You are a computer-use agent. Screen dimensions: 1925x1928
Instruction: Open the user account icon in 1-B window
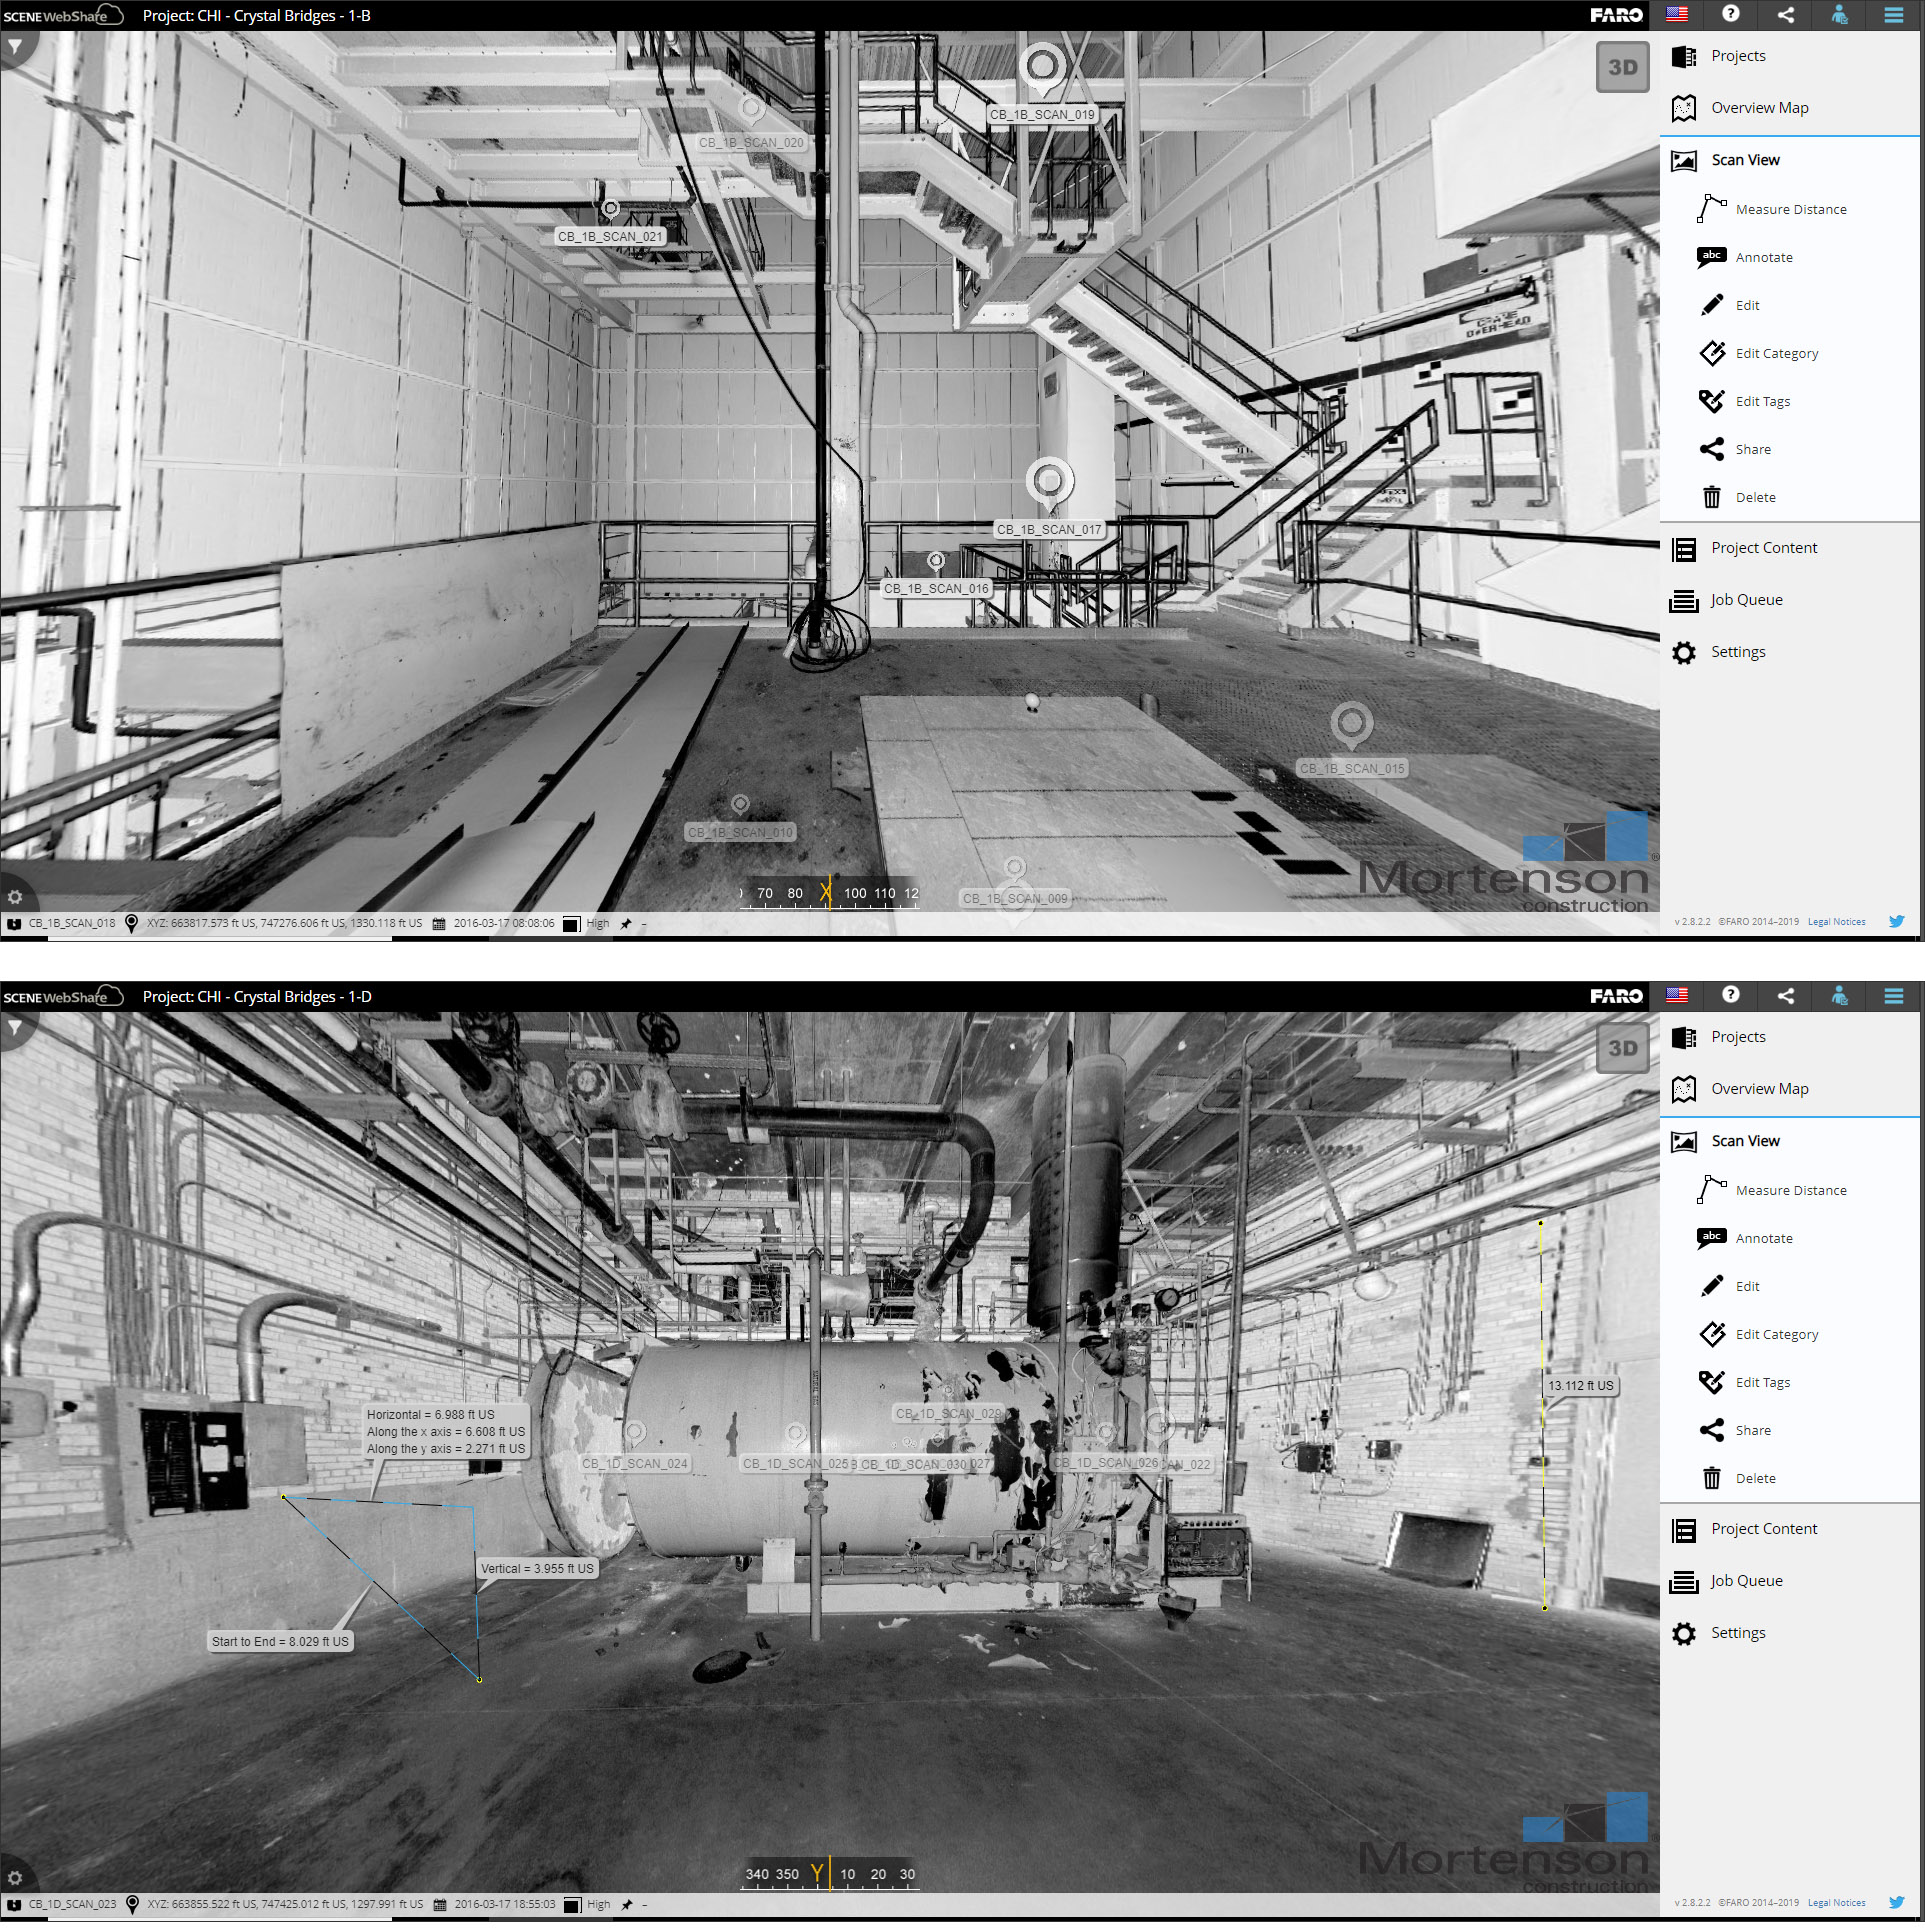pos(1839,14)
